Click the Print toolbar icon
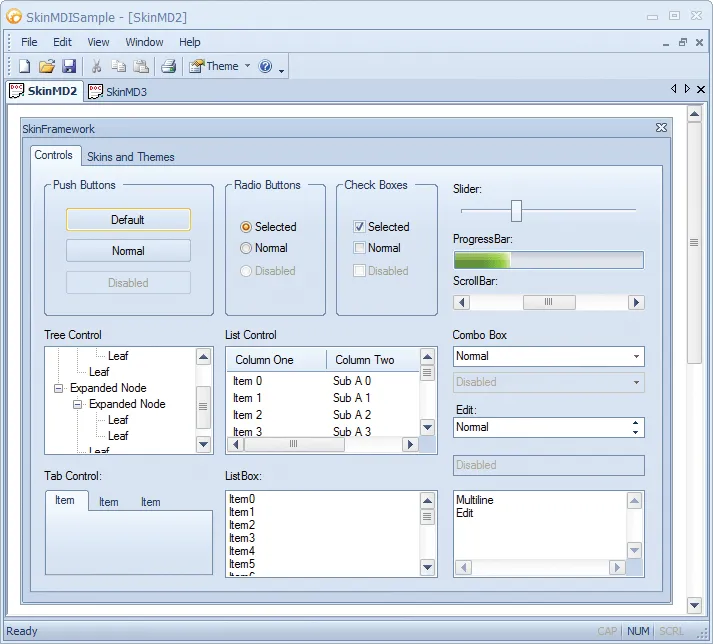This screenshot has height=644, width=713. point(168,66)
